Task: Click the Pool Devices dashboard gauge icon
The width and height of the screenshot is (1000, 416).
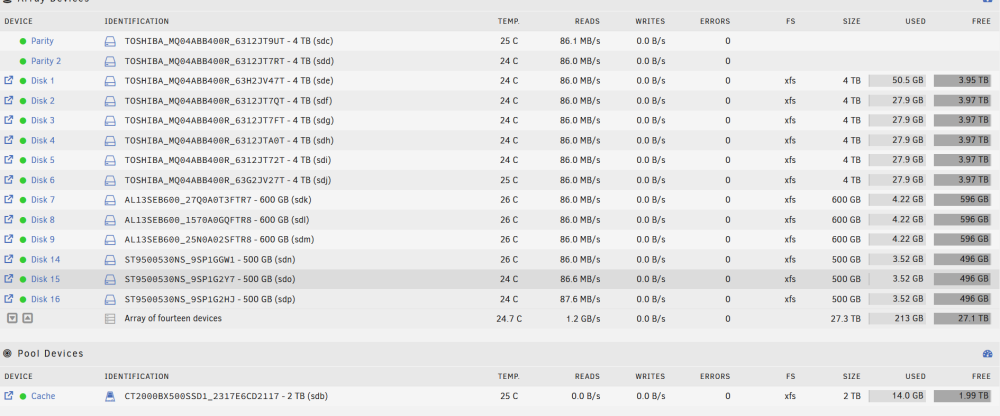Action: (x=988, y=353)
